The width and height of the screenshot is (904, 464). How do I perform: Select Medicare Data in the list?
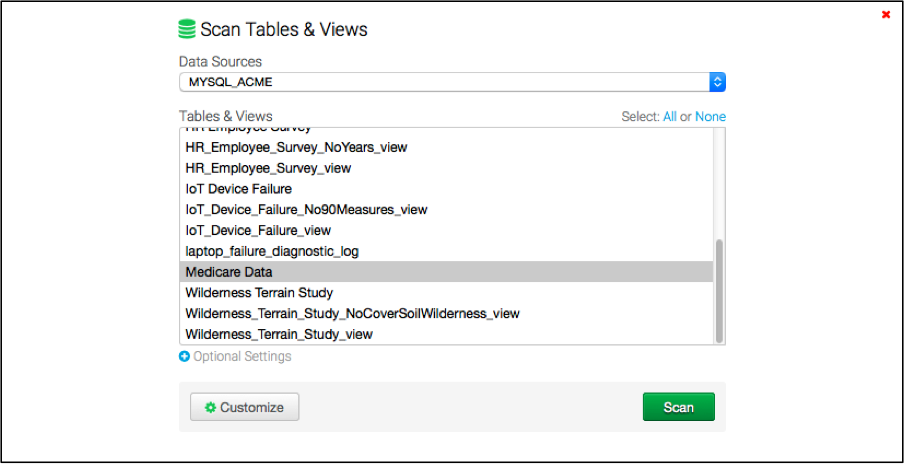point(229,272)
